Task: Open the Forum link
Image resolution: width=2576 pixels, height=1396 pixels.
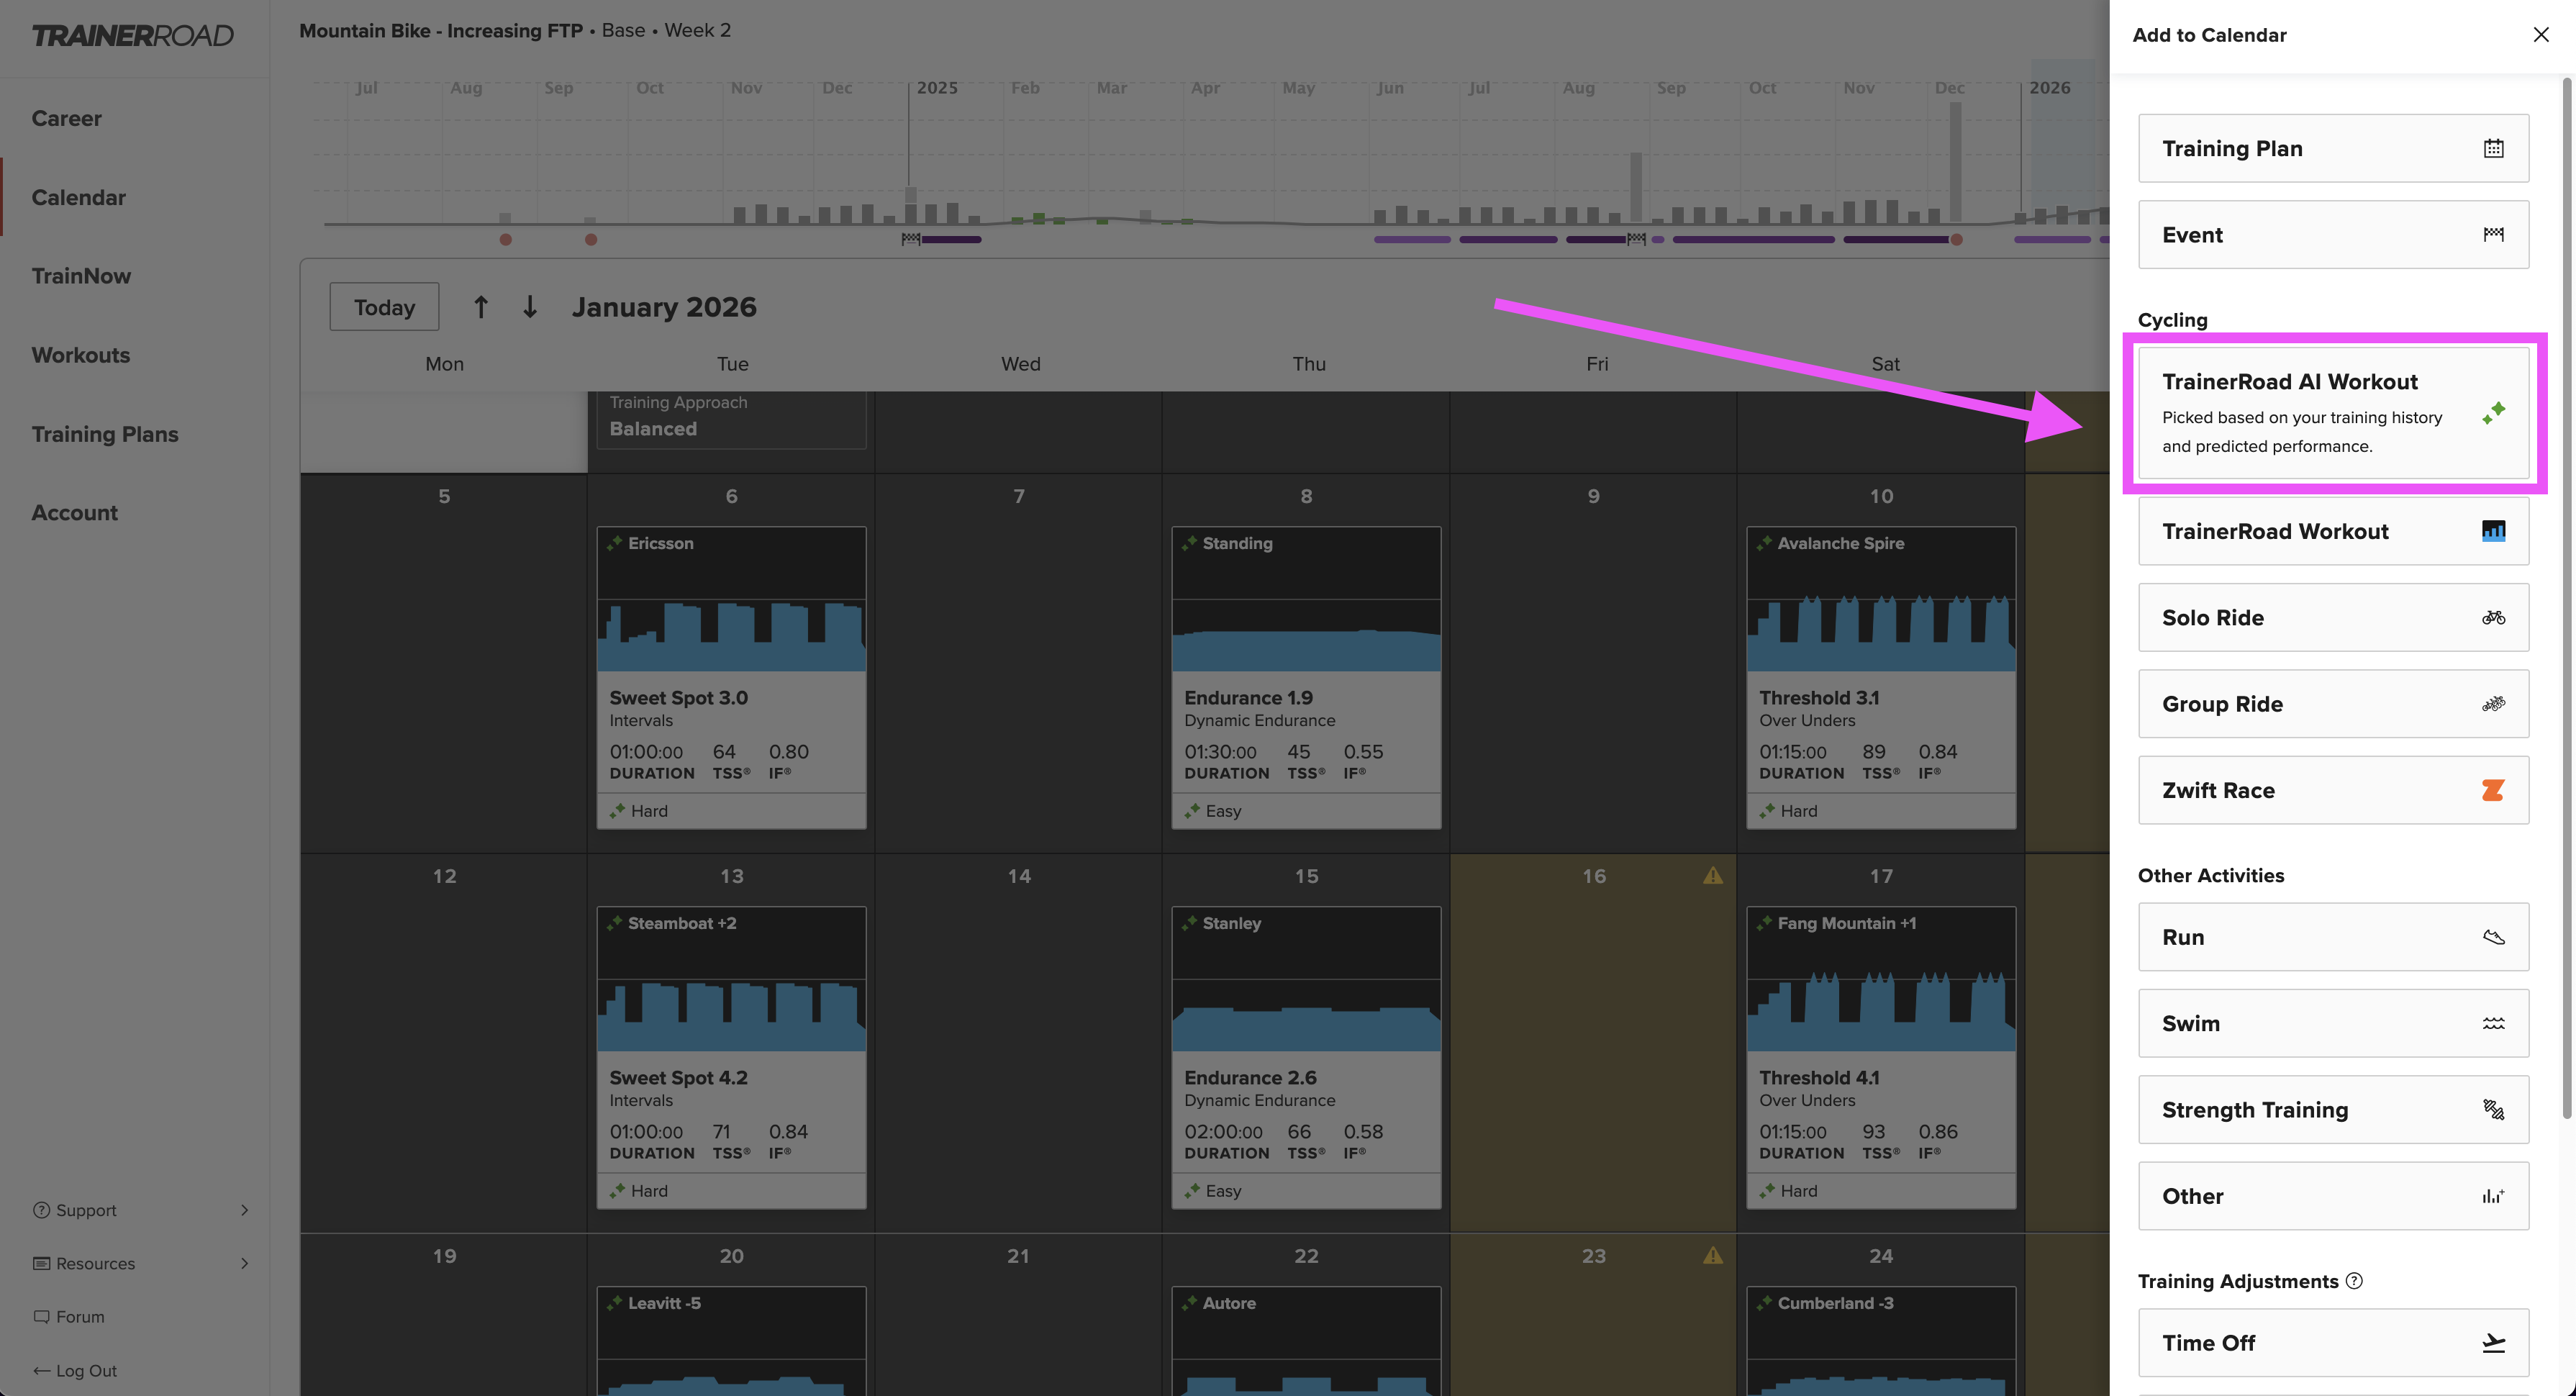Action: [80, 1317]
